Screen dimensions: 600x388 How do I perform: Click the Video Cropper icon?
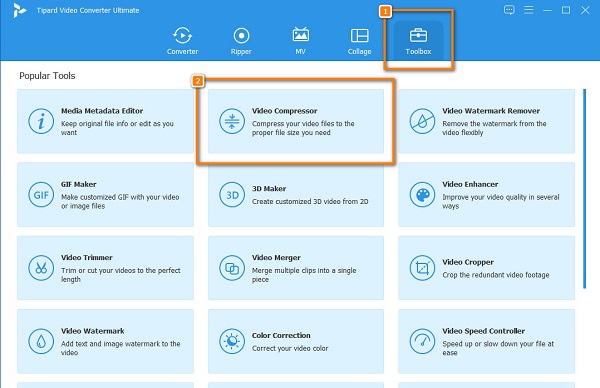(422, 268)
